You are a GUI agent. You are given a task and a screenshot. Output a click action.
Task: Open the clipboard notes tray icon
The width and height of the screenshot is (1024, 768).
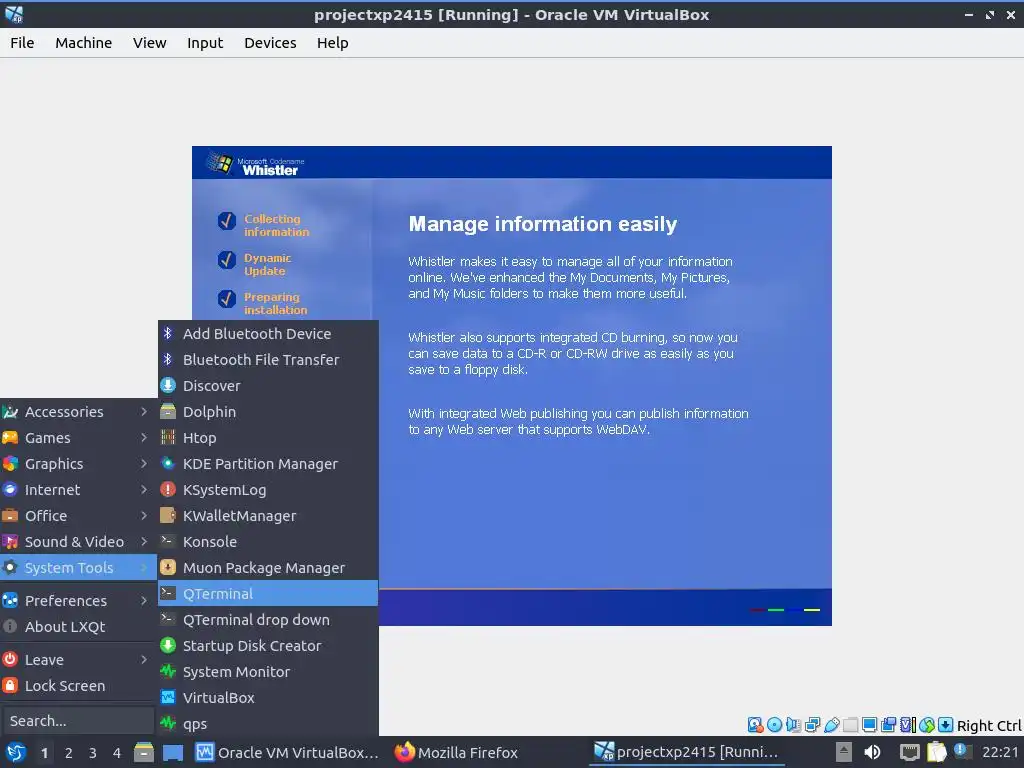936,752
